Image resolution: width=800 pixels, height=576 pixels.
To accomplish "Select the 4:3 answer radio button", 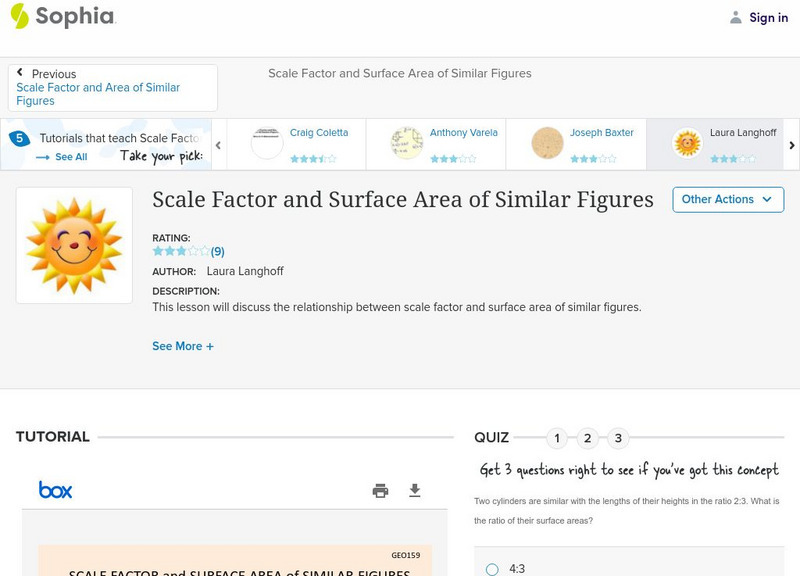I will [x=492, y=569].
